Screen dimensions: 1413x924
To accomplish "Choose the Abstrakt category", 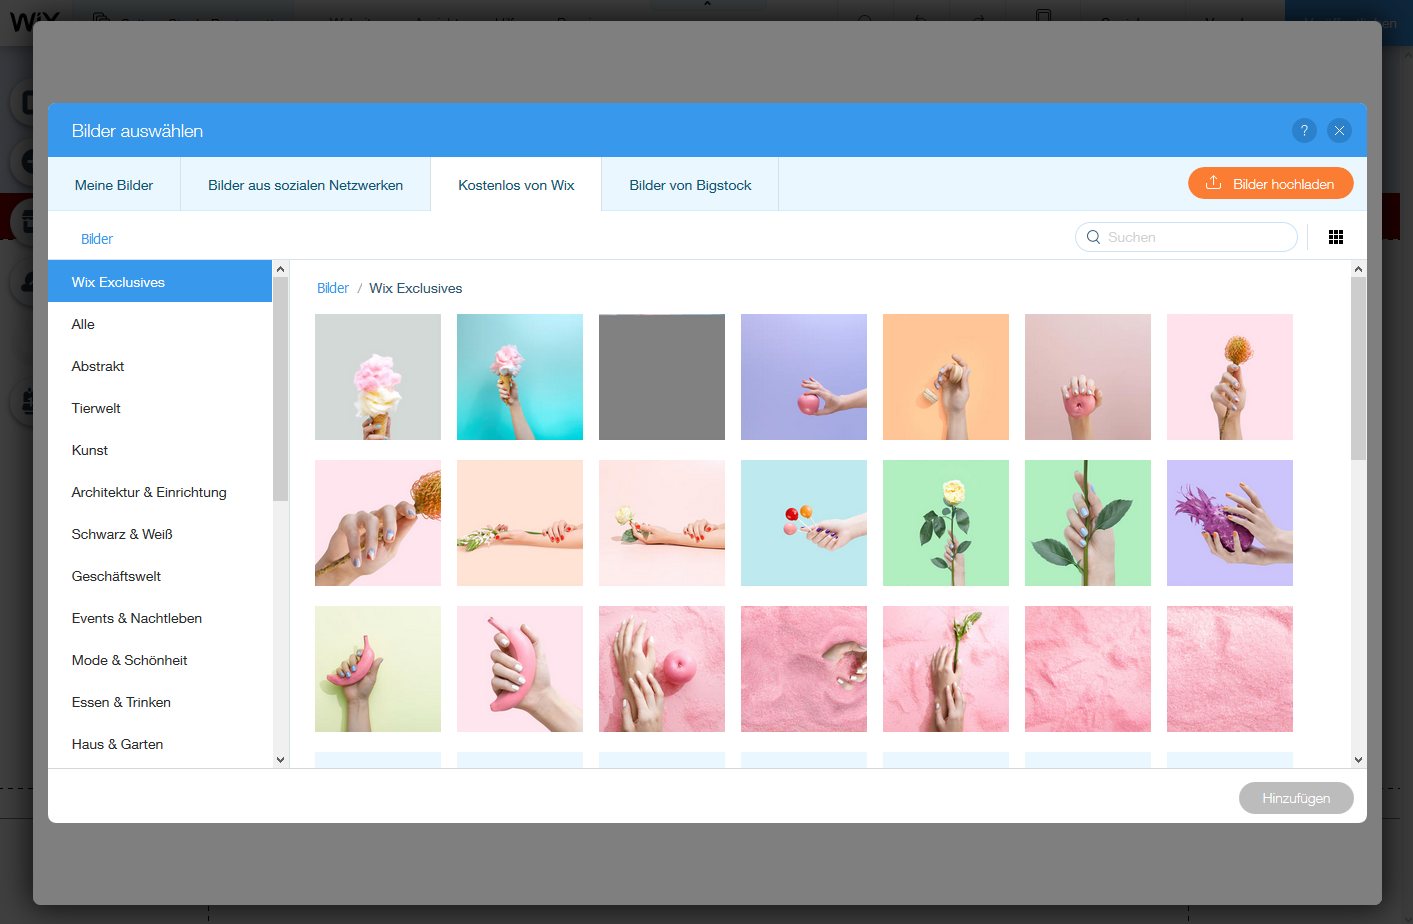I will [160, 366].
